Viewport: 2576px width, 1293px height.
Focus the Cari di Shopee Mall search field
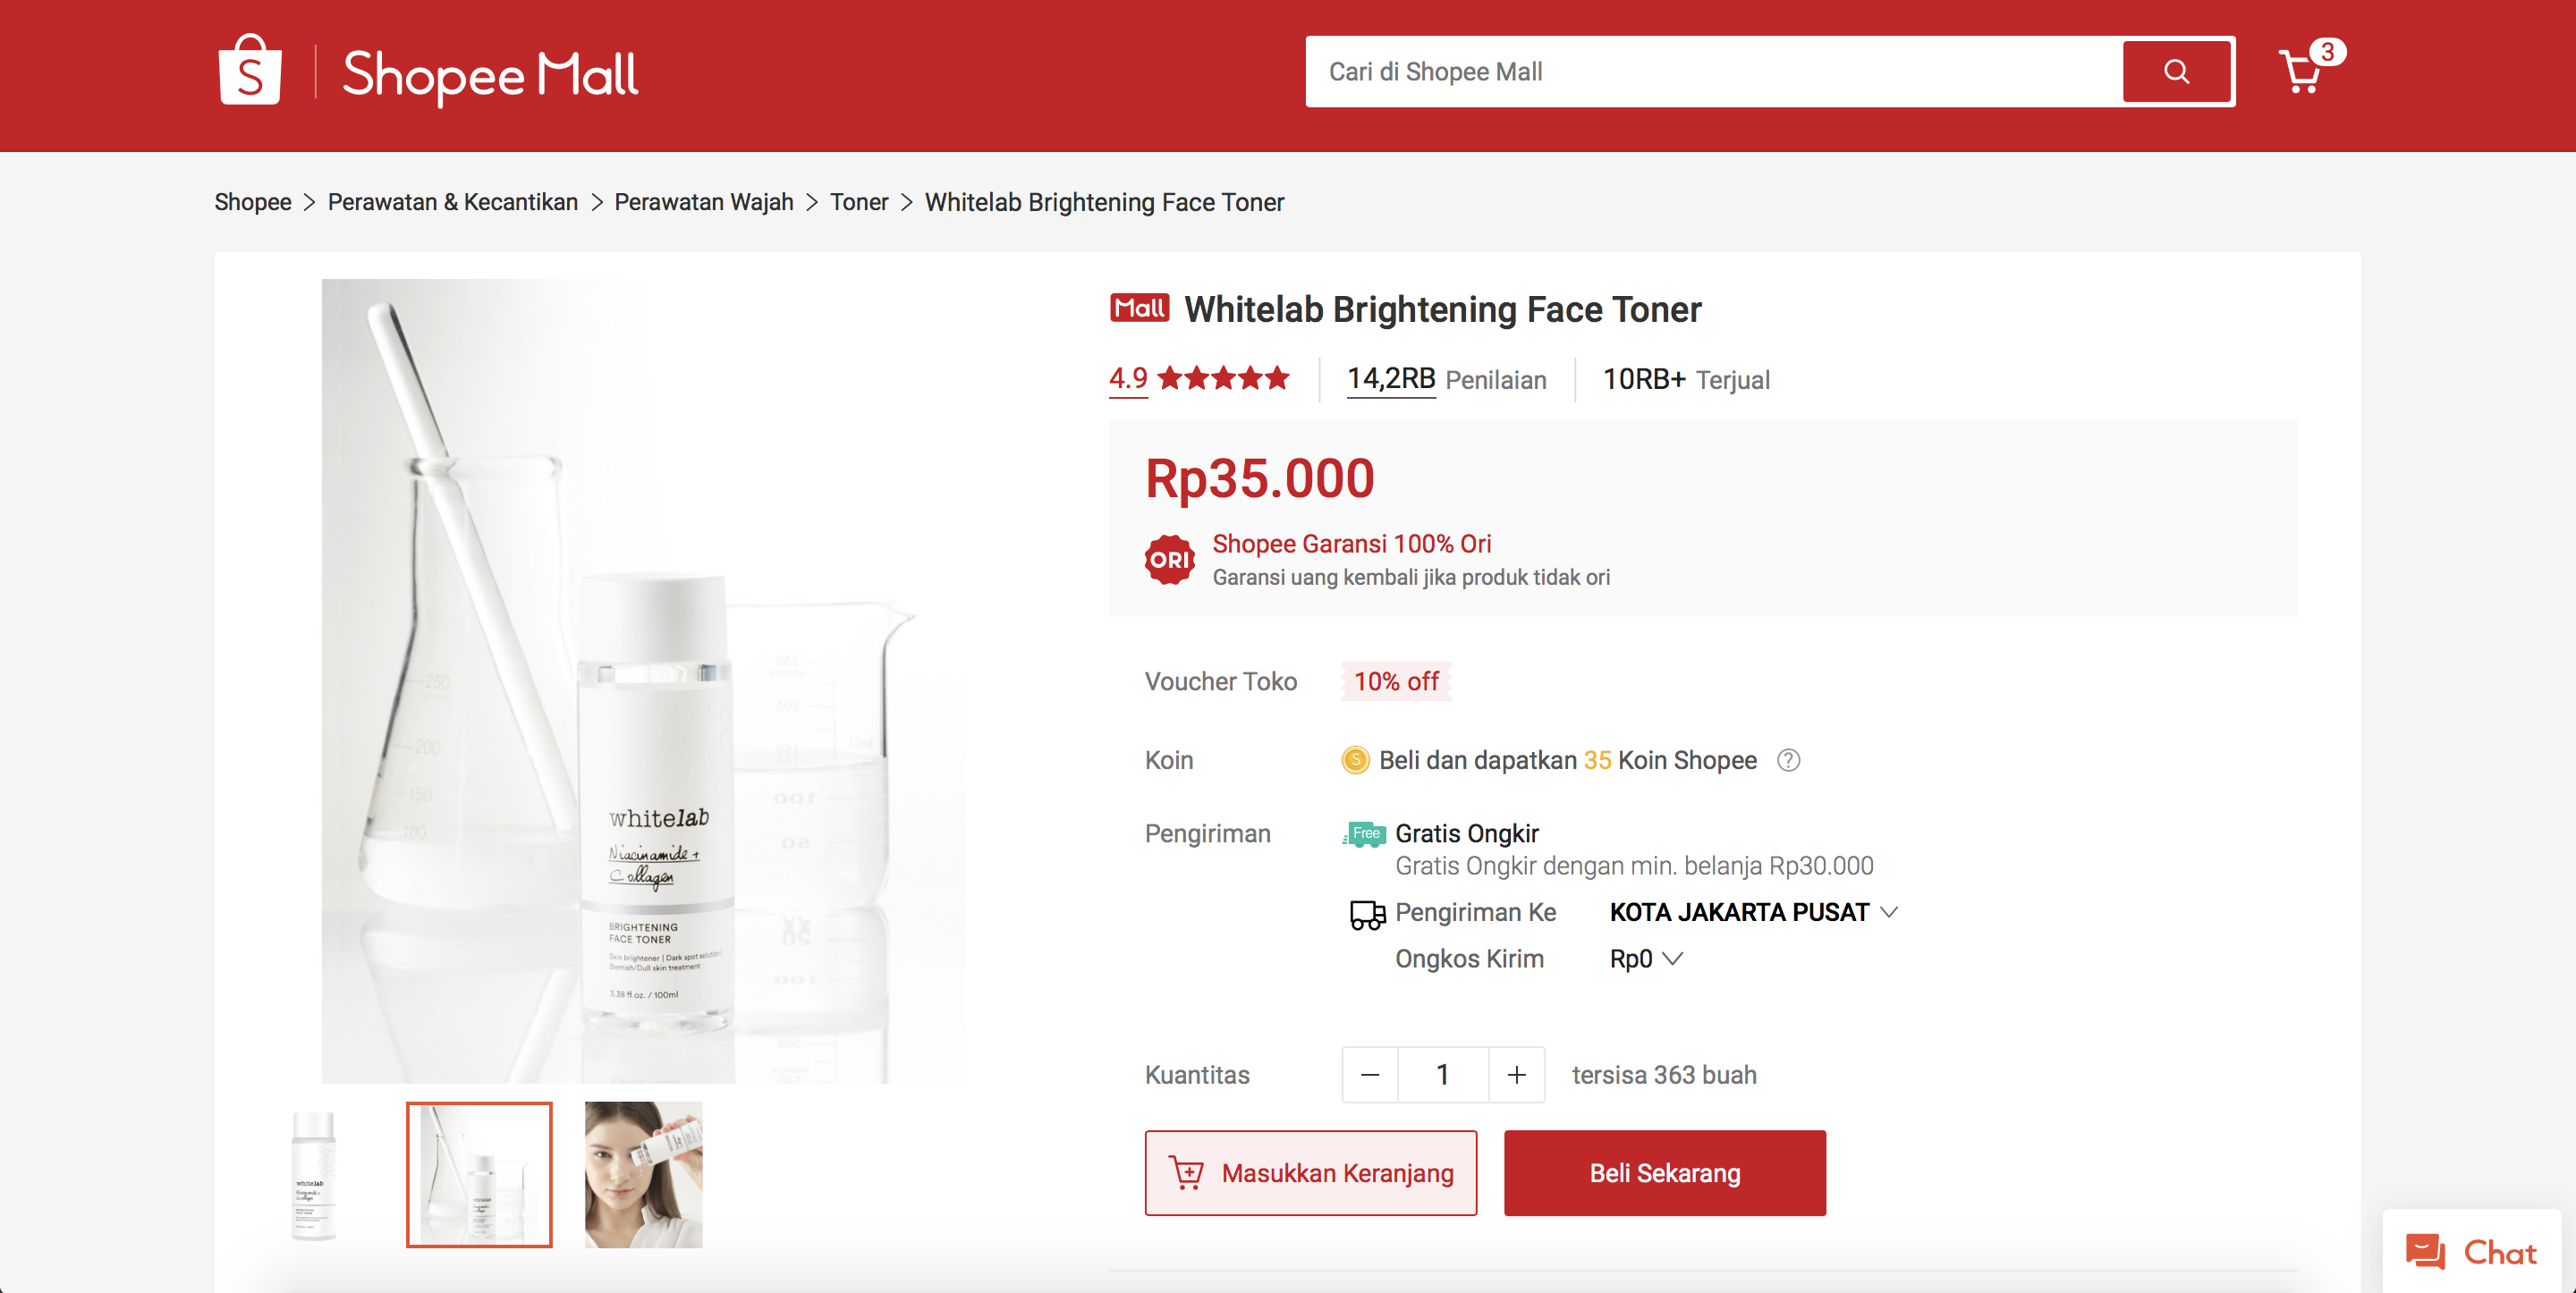(x=1714, y=72)
